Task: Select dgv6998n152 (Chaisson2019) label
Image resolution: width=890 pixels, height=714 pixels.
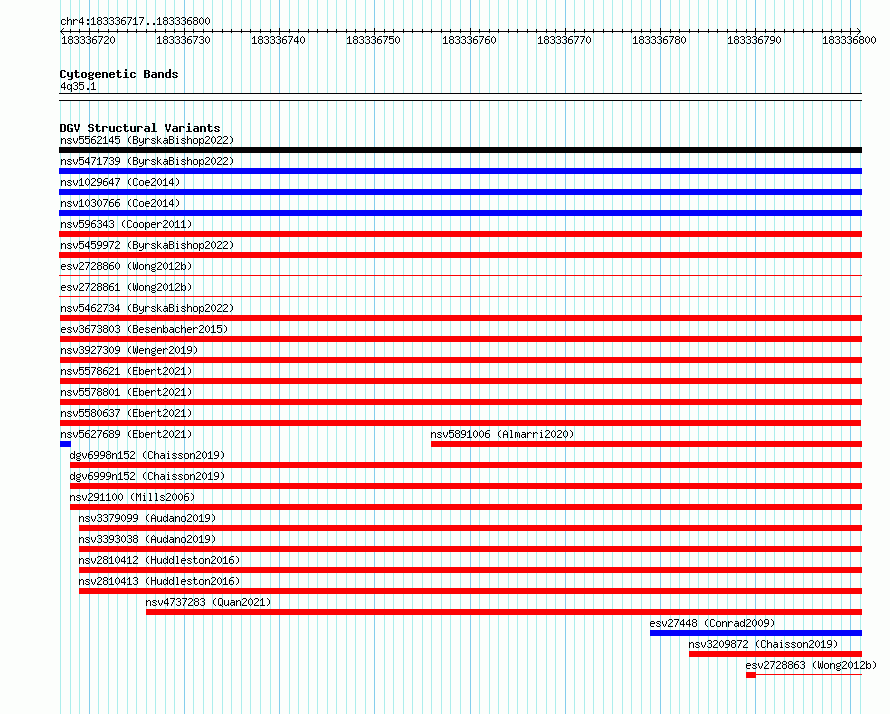Action: [x=147, y=455]
